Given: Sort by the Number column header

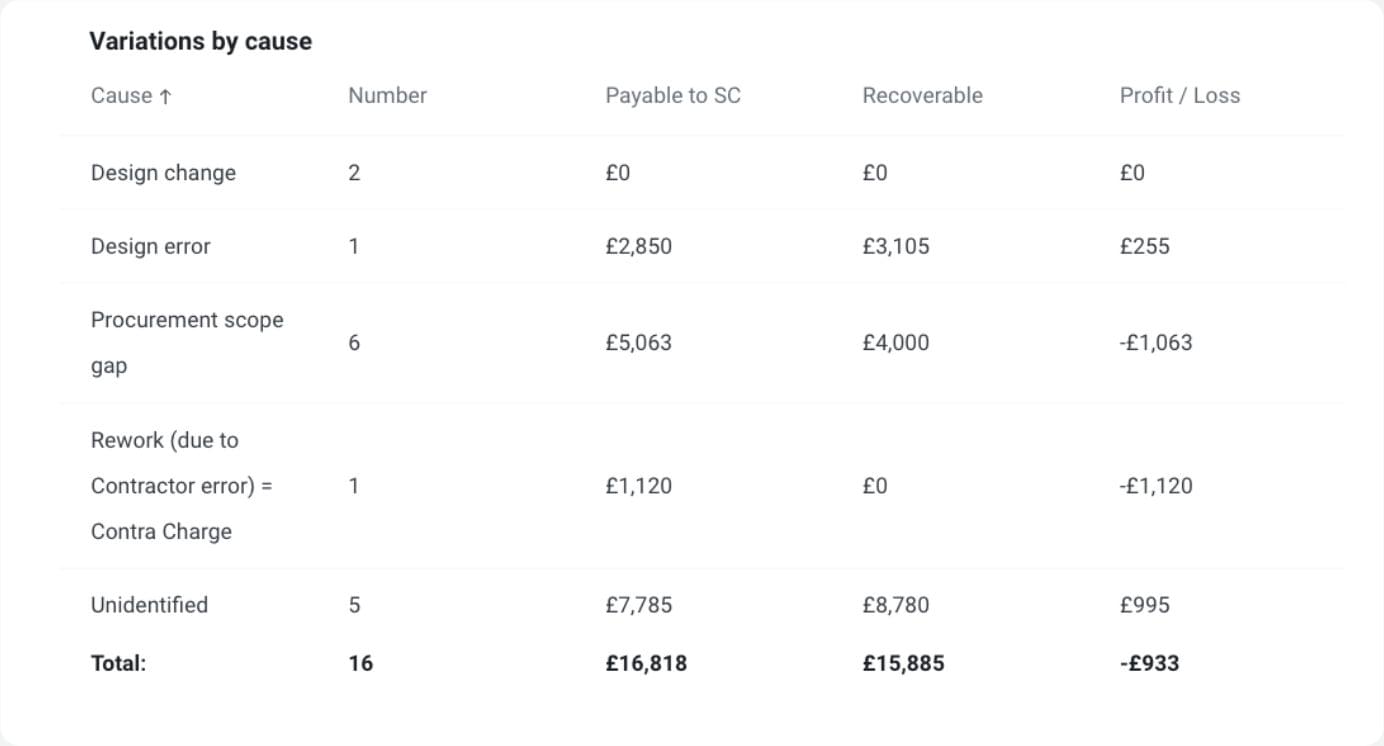Looking at the screenshot, I should point(387,96).
